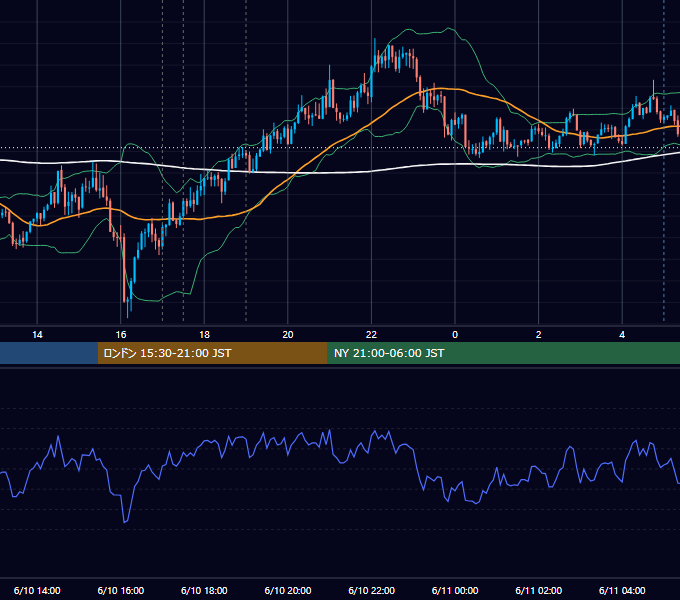Viewport: 680px width, 600px height.
Task: Click the 14 hour label on price chart axis
Action: [37, 335]
